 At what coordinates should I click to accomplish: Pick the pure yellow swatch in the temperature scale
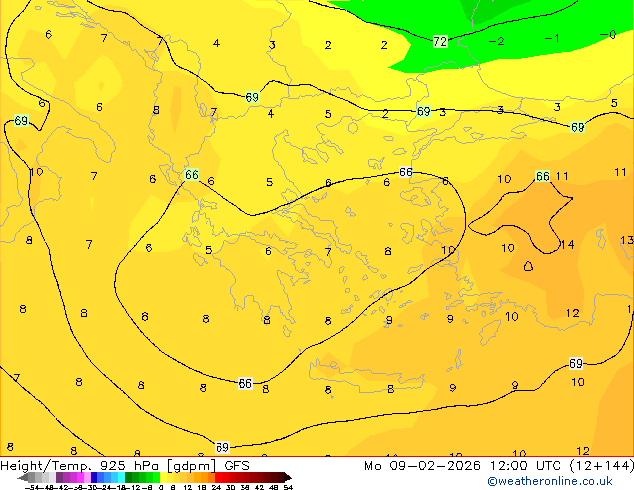163,477
